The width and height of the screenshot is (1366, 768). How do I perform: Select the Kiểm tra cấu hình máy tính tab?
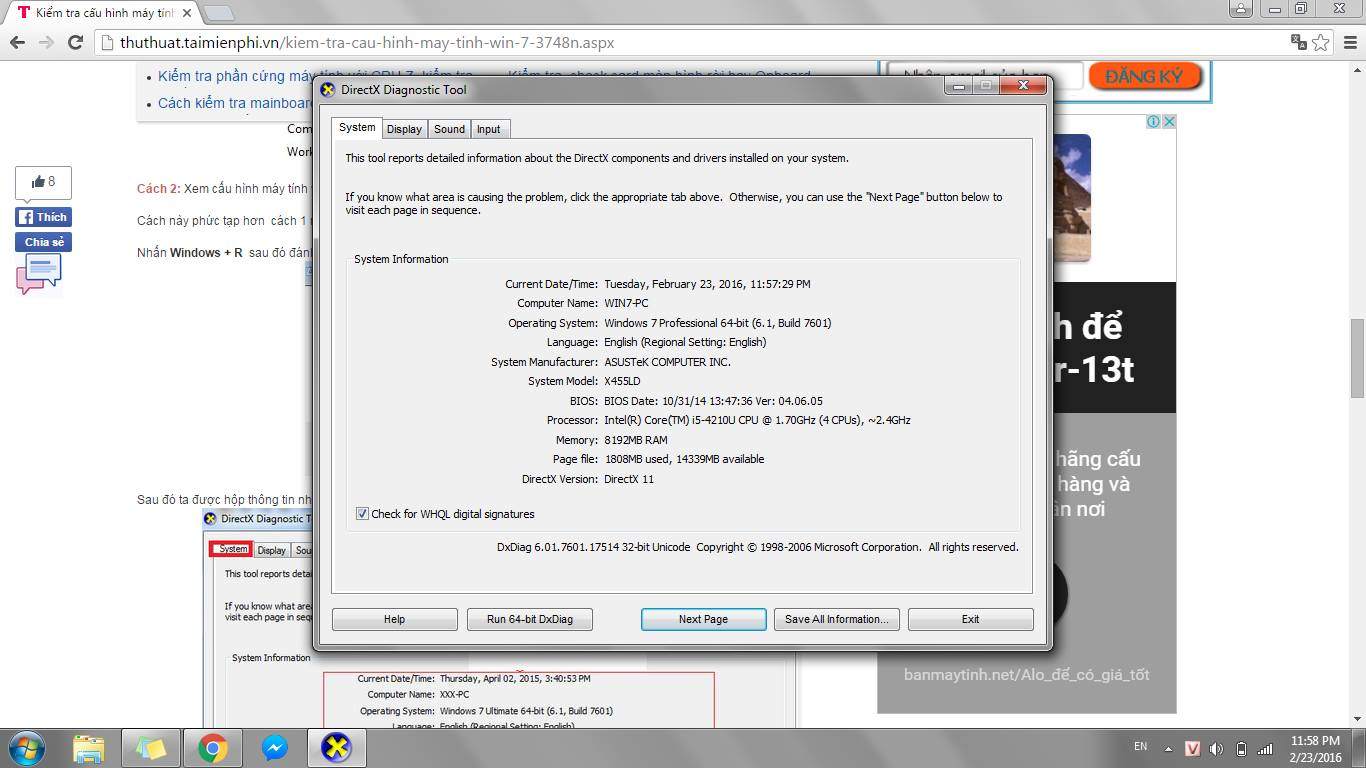point(103,13)
